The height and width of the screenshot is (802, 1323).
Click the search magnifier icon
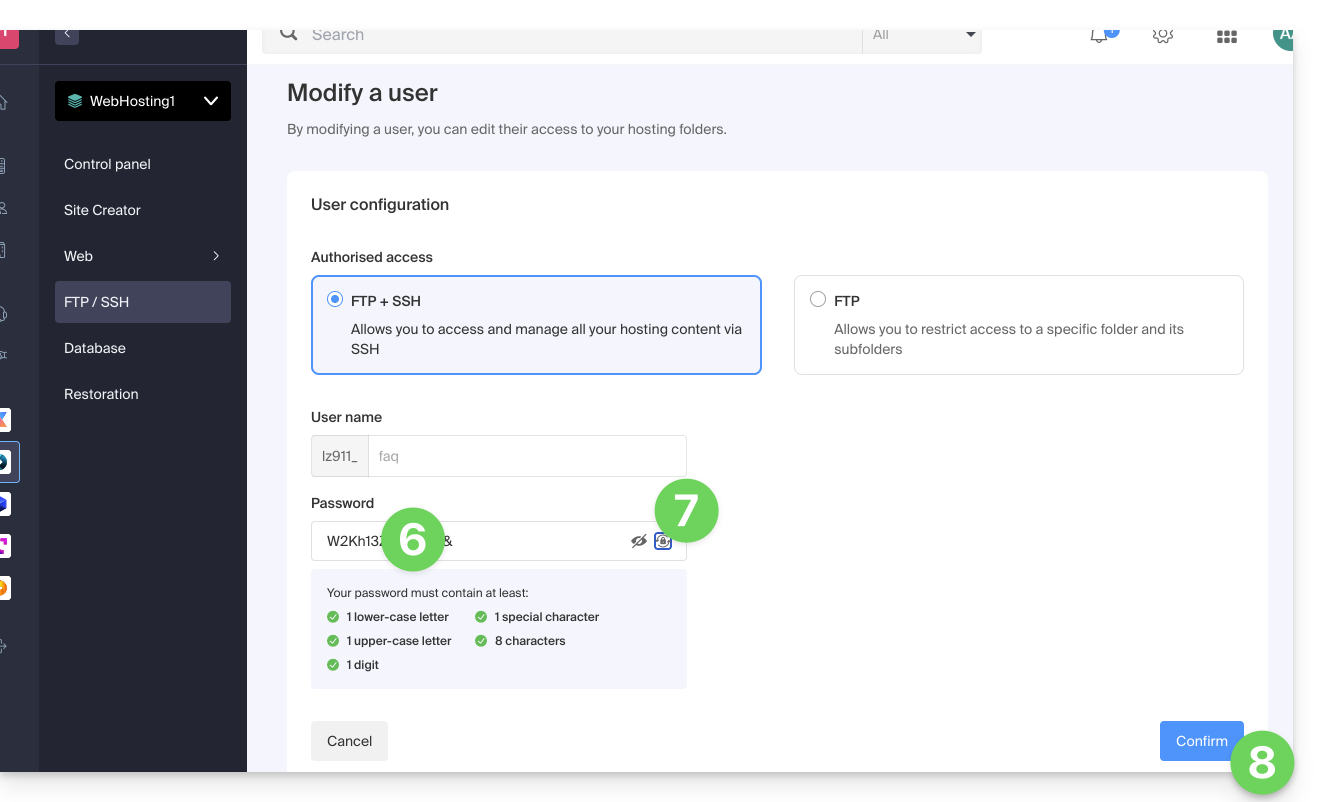click(289, 34)
